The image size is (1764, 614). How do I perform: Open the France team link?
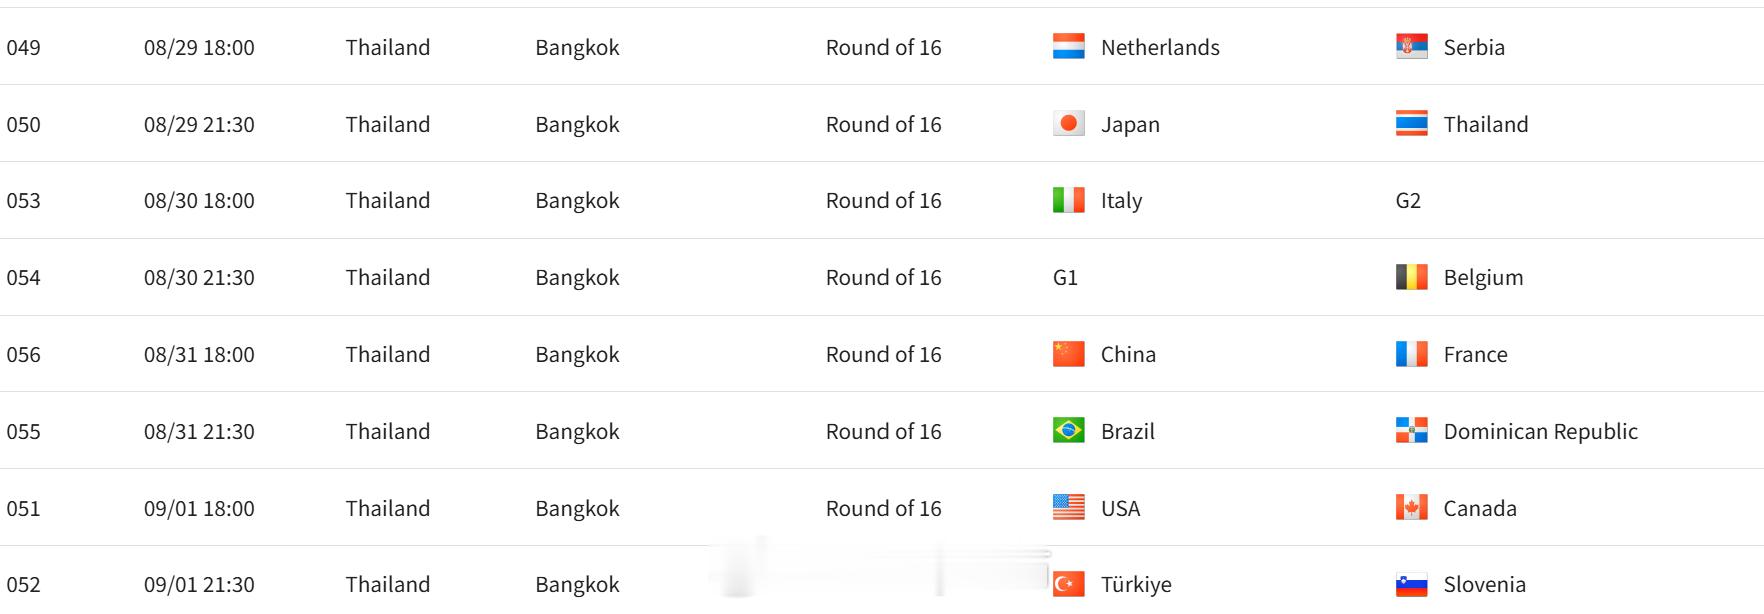click(x=1475, y=354)
